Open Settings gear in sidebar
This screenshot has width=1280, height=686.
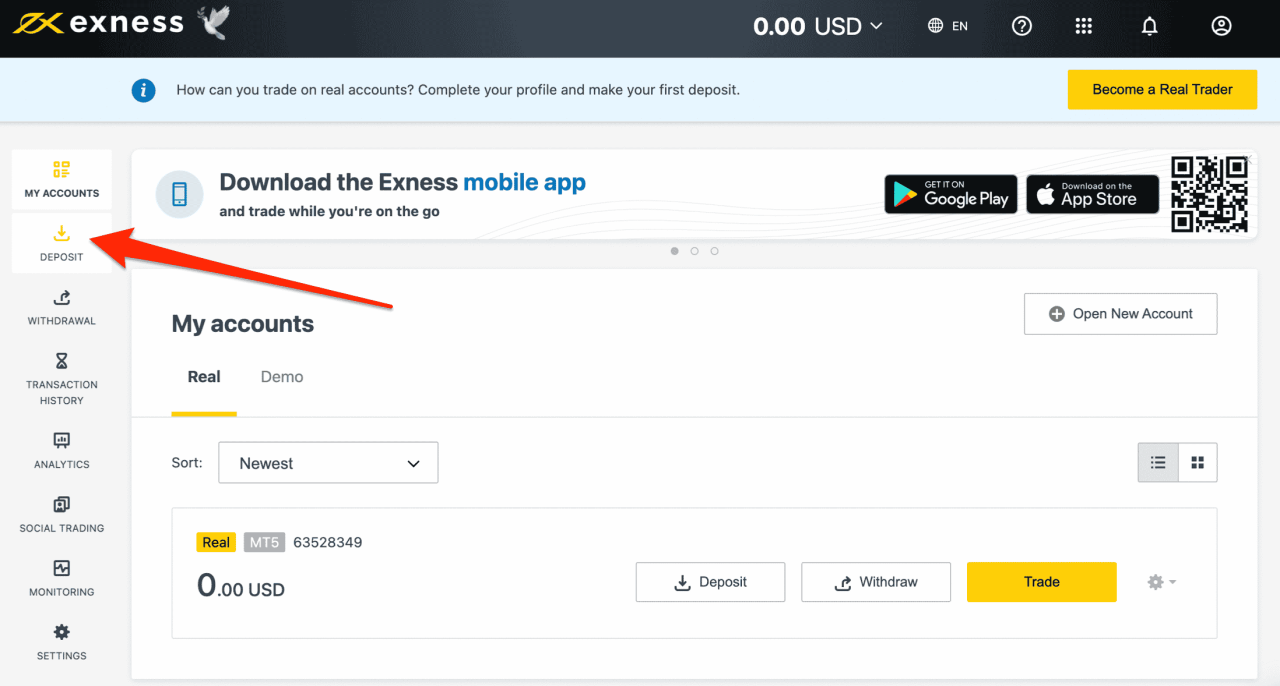tap(61, 641)
